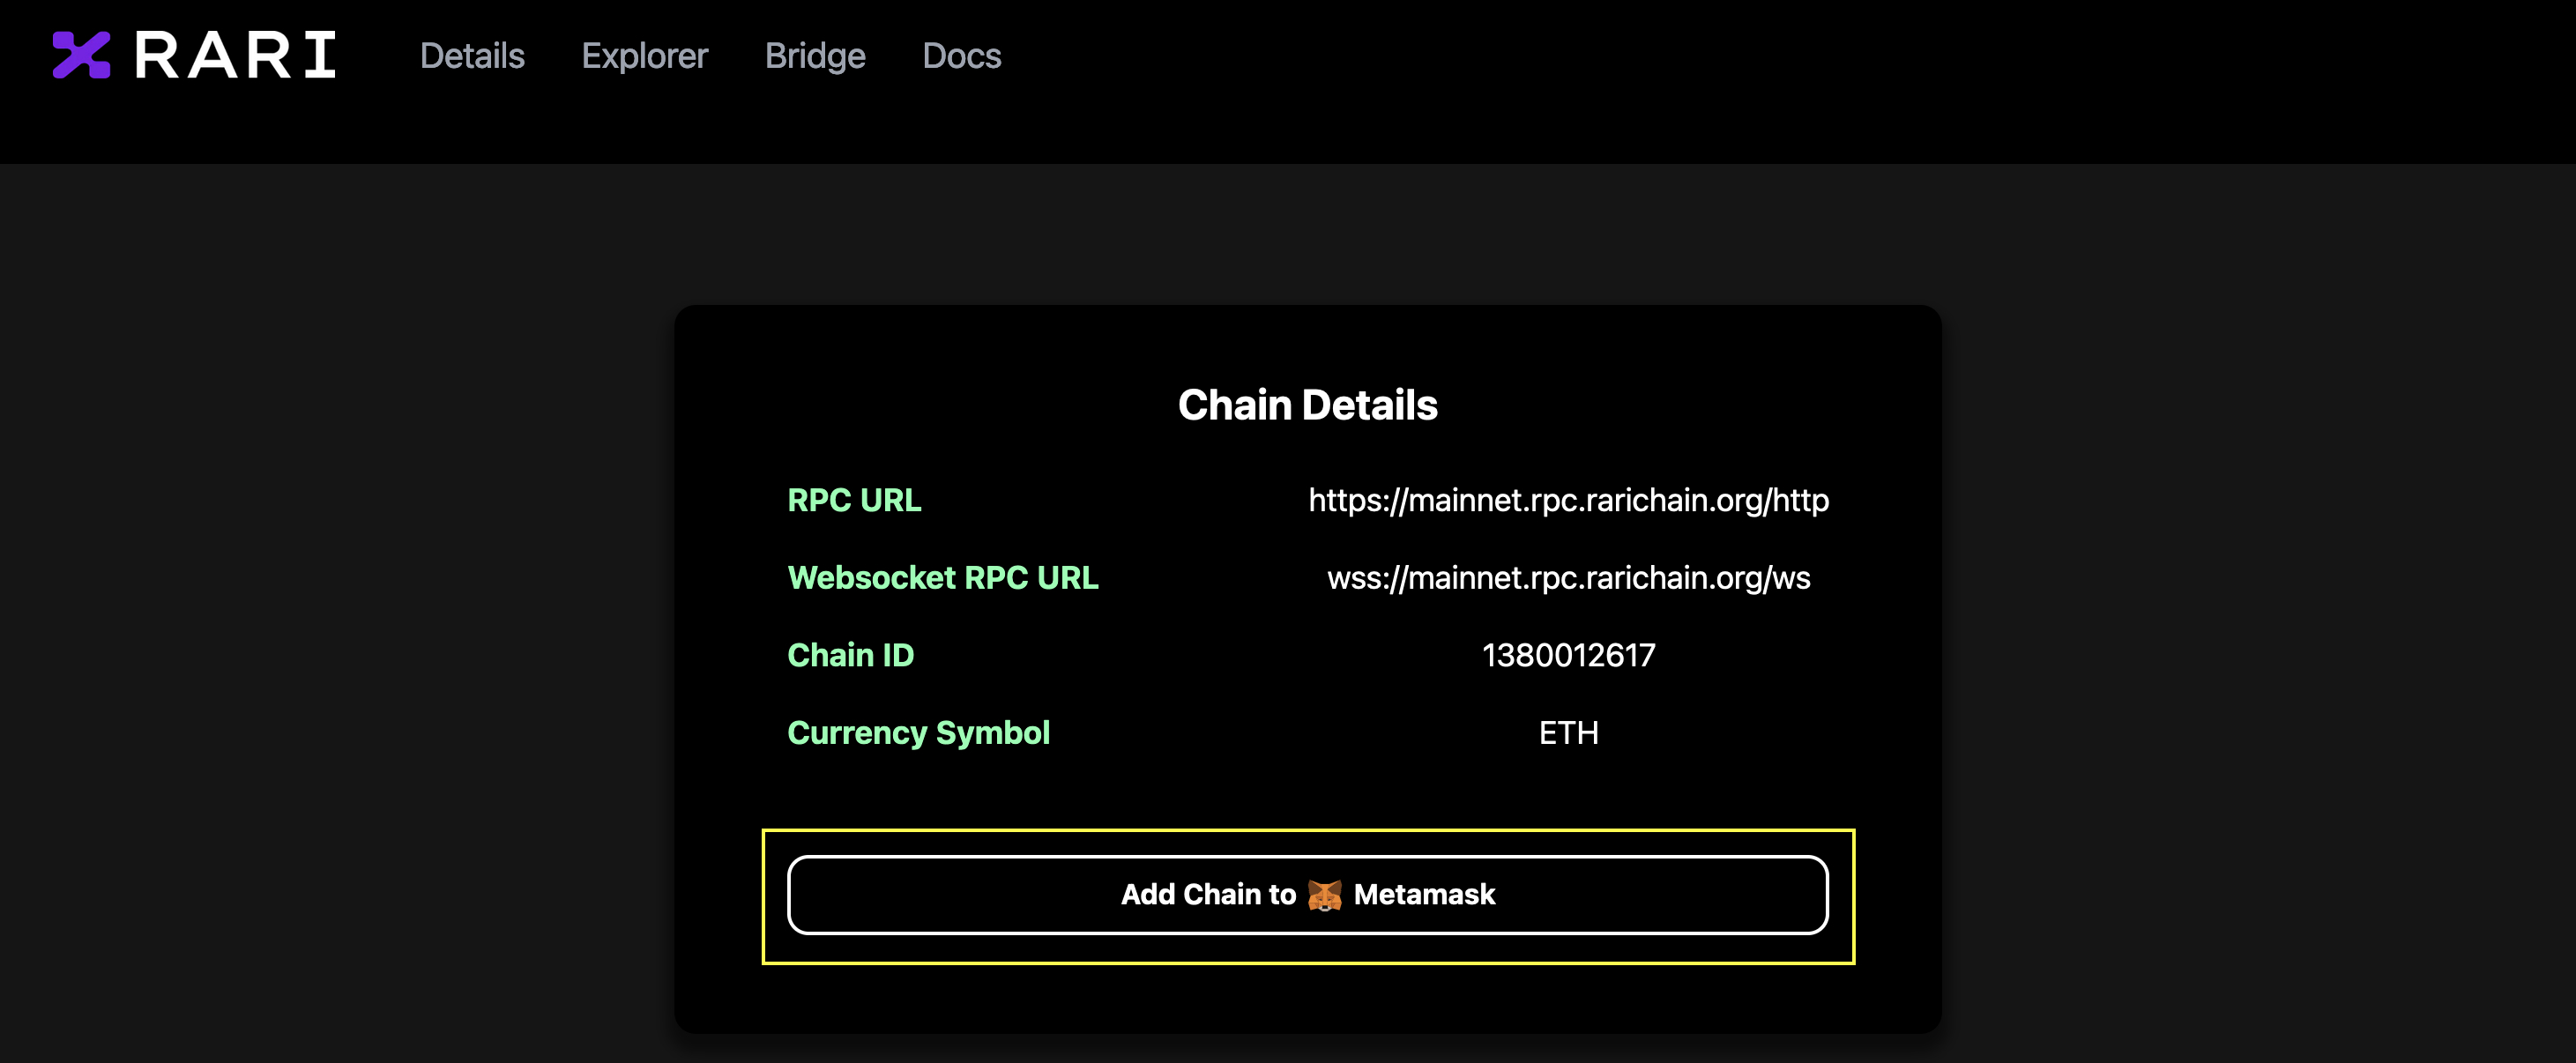Image resolution: width=2576 pixels, height=1063 pixels.
Task: Click the Chain Details heading
Action: coord(1307,405)
